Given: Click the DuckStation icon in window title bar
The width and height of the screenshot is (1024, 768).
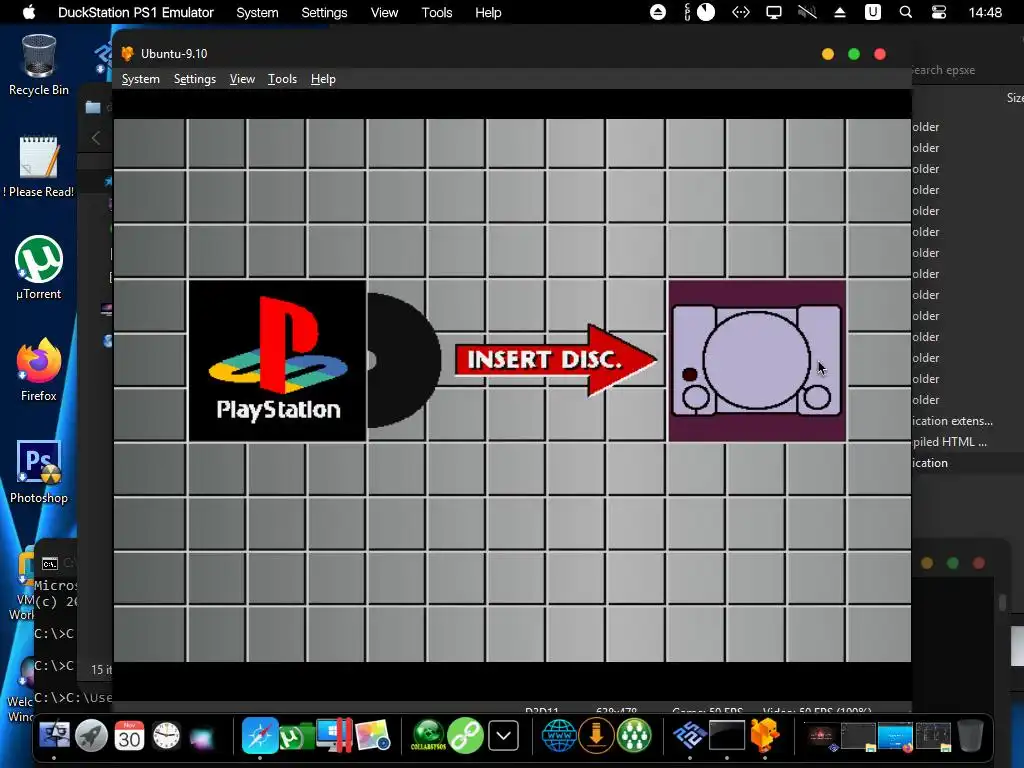Looking at the screenshot, I should tap(128, 54).
